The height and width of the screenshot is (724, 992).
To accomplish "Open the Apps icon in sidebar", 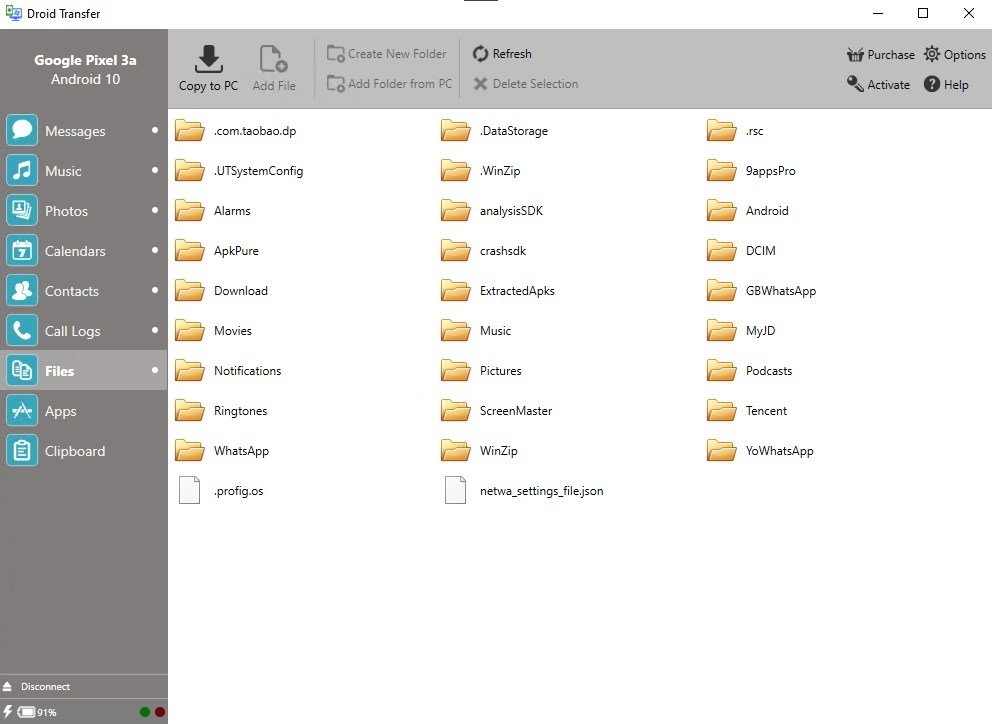I will (x=22, y=411).
